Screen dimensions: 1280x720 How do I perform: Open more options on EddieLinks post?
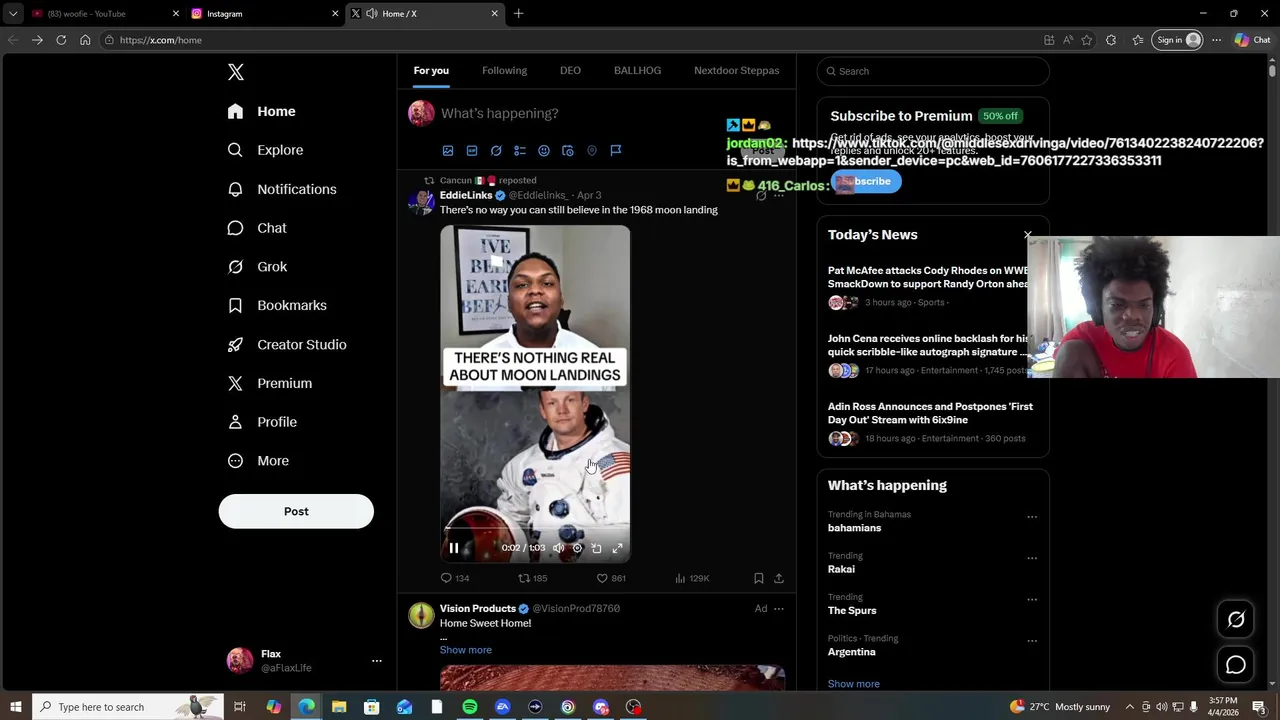(779, 195)
